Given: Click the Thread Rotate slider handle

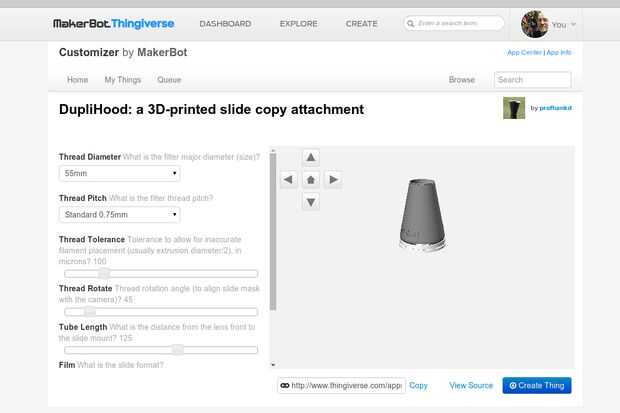Looking at the screenshot, I should point(90,312).
